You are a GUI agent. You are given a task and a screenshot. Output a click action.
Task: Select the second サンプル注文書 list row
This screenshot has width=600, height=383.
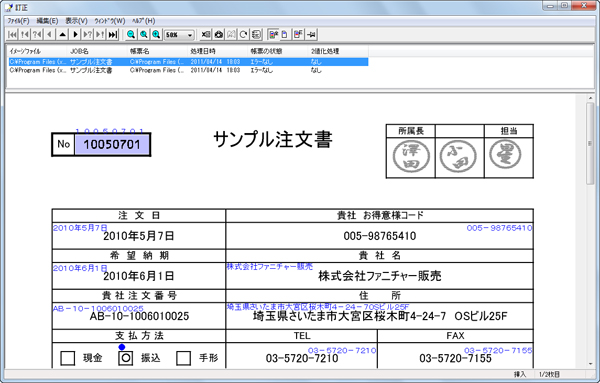pyautogui.click(x=188, y=70)
